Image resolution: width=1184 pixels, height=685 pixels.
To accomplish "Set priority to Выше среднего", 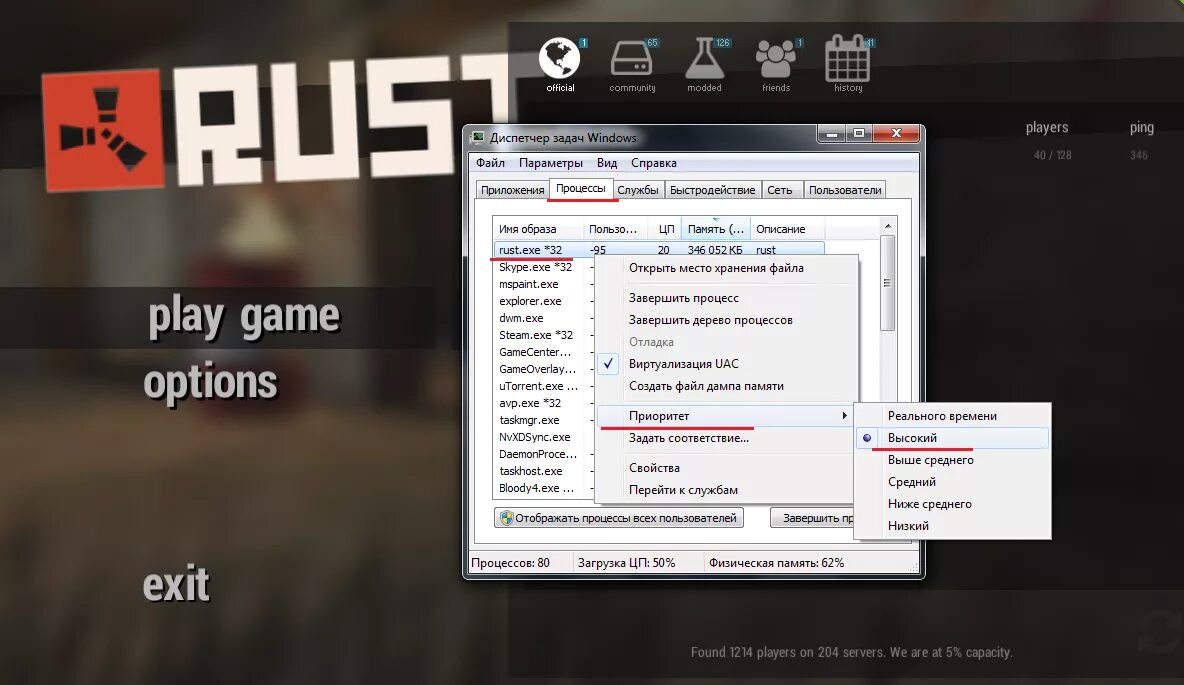I will (930, 460).
